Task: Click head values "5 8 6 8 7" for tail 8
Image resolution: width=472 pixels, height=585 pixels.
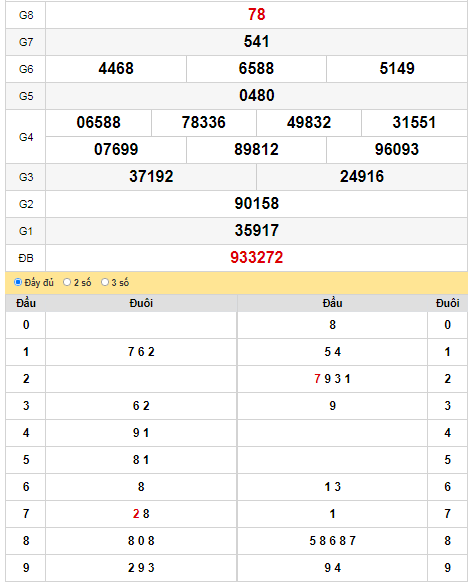Action: [x=332, y=541]
